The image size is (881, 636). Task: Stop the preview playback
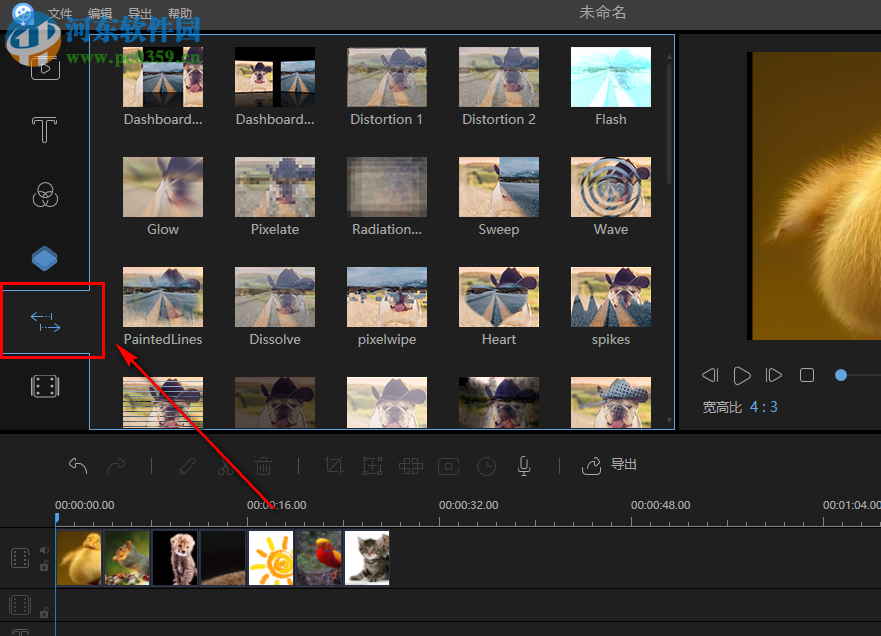[x=807, y=375]
